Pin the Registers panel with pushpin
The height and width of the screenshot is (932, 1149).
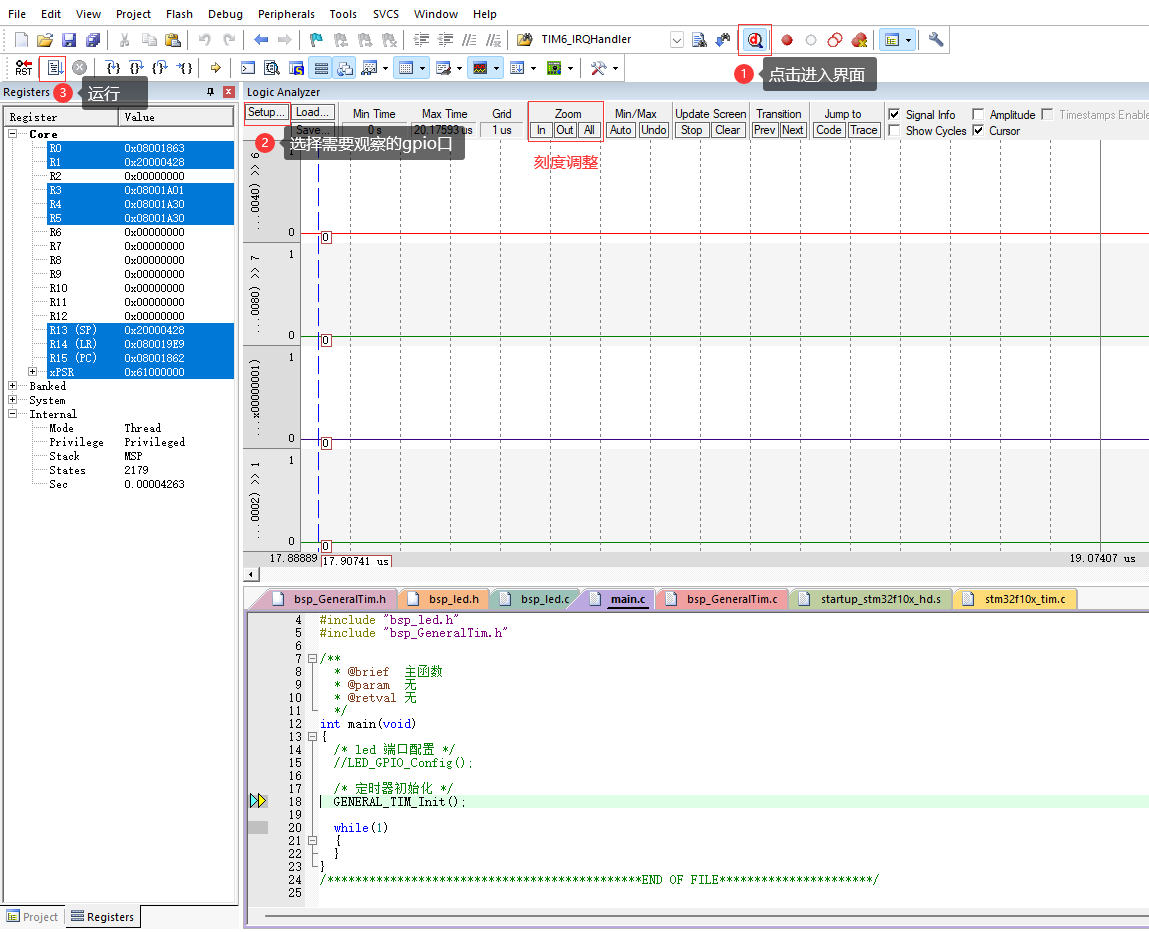pos(210,92)
